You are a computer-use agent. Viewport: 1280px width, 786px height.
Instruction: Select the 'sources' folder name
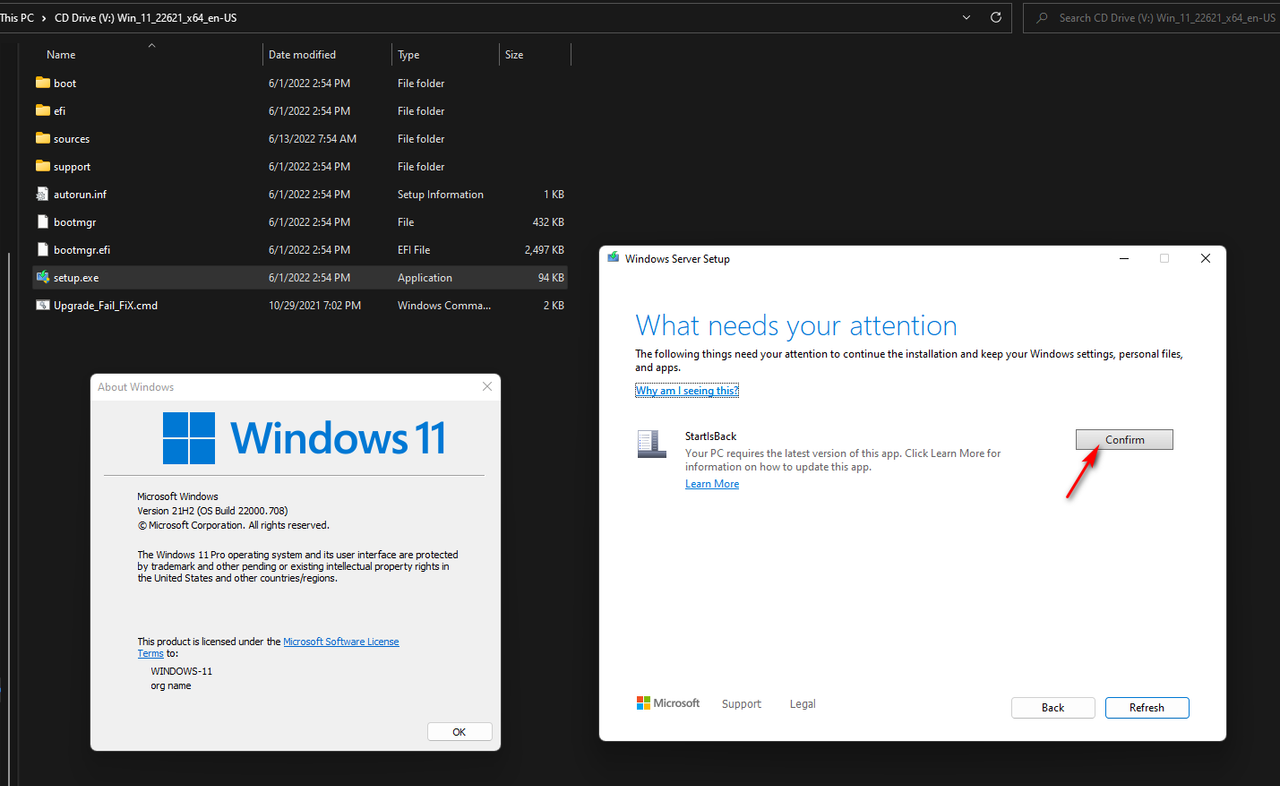point(72,139)
